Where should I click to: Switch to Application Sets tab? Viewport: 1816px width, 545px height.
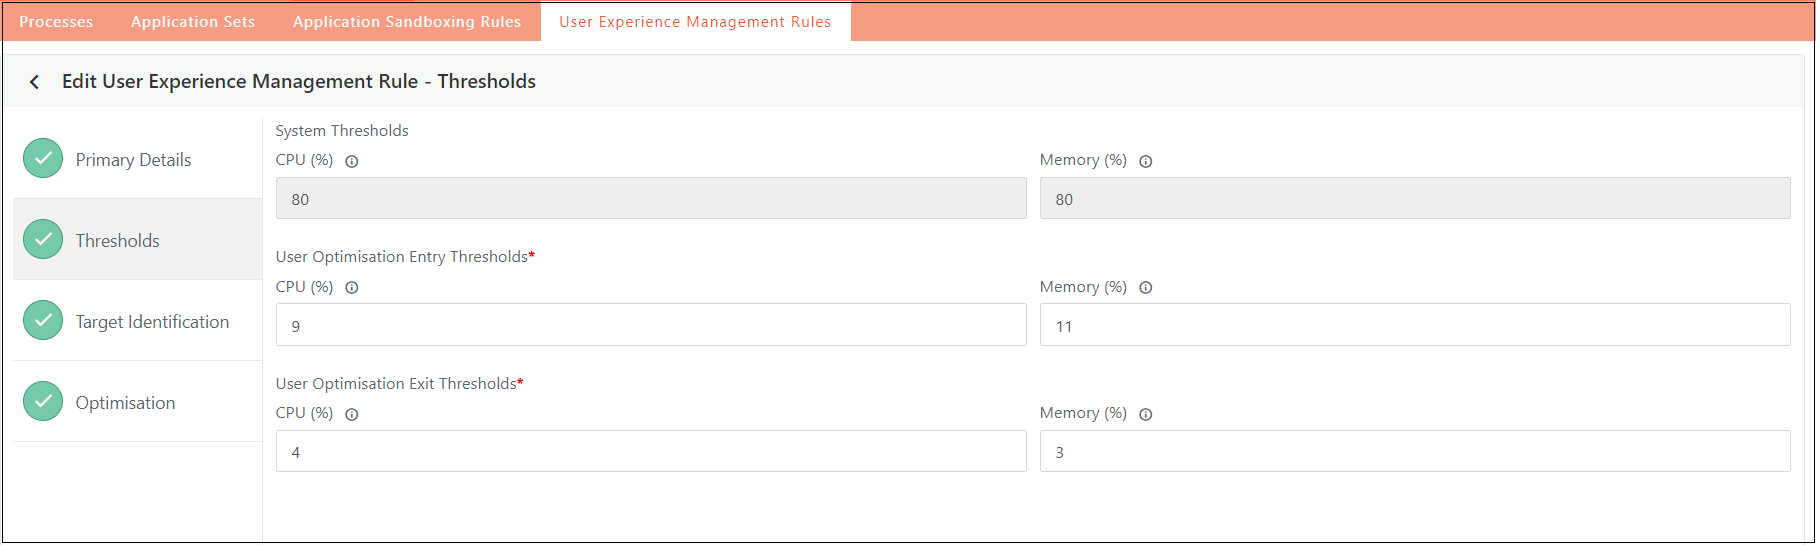click(193, 22)
